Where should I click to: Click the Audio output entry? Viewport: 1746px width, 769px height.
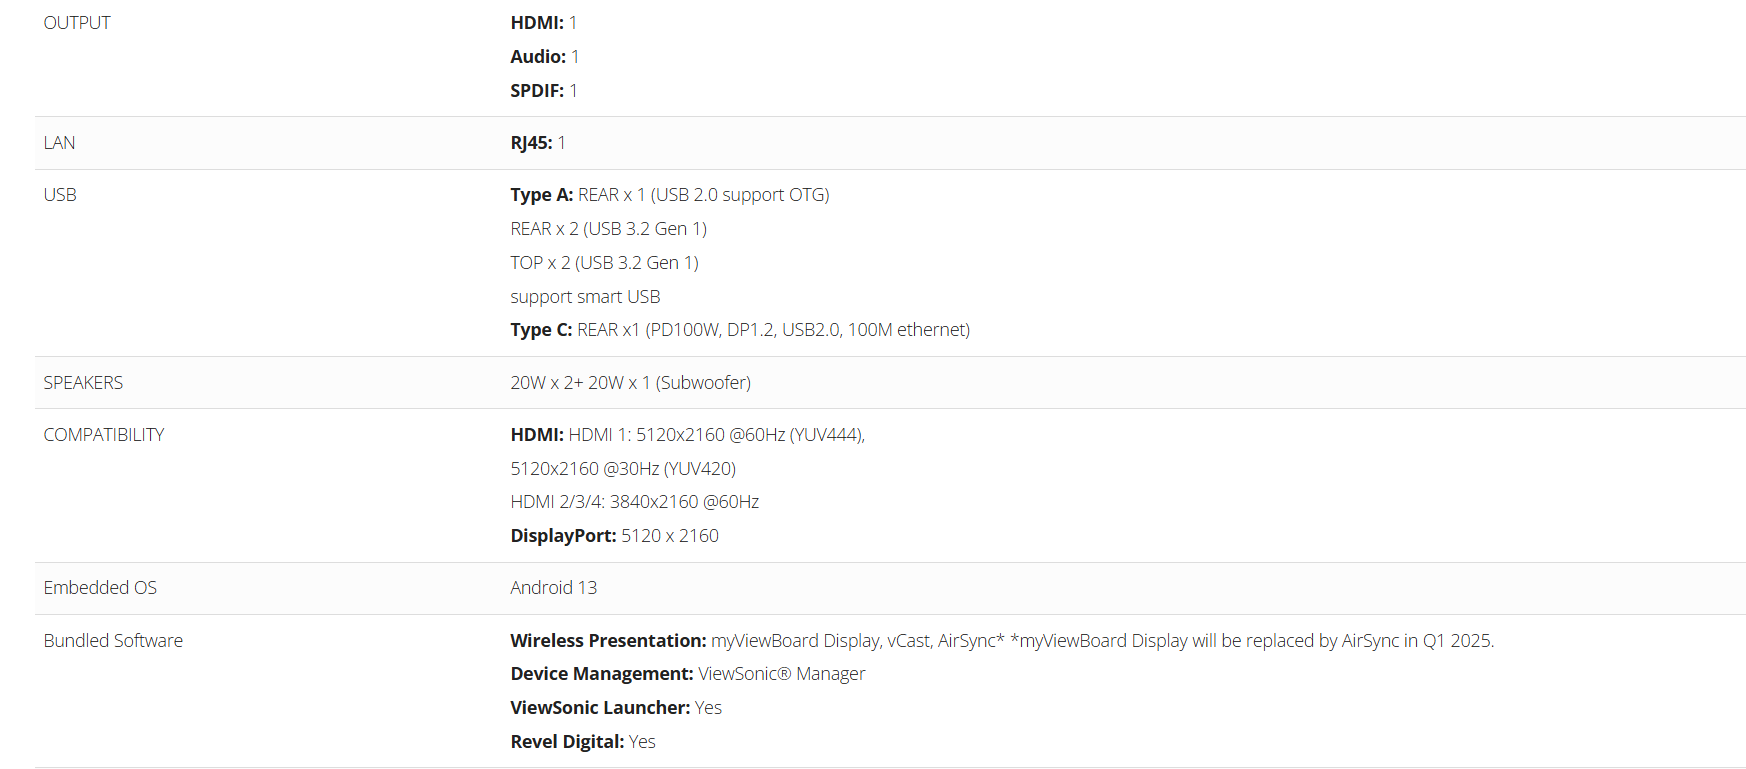[544, 57]
